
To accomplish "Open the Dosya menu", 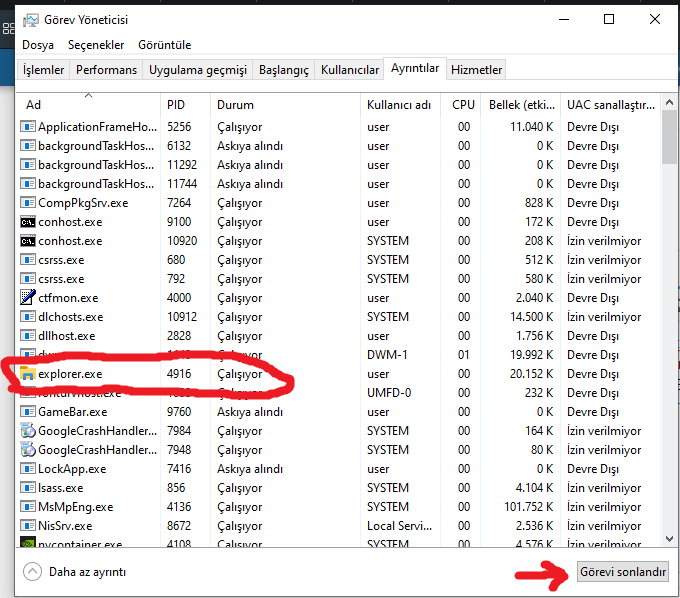I will point(38,45).
